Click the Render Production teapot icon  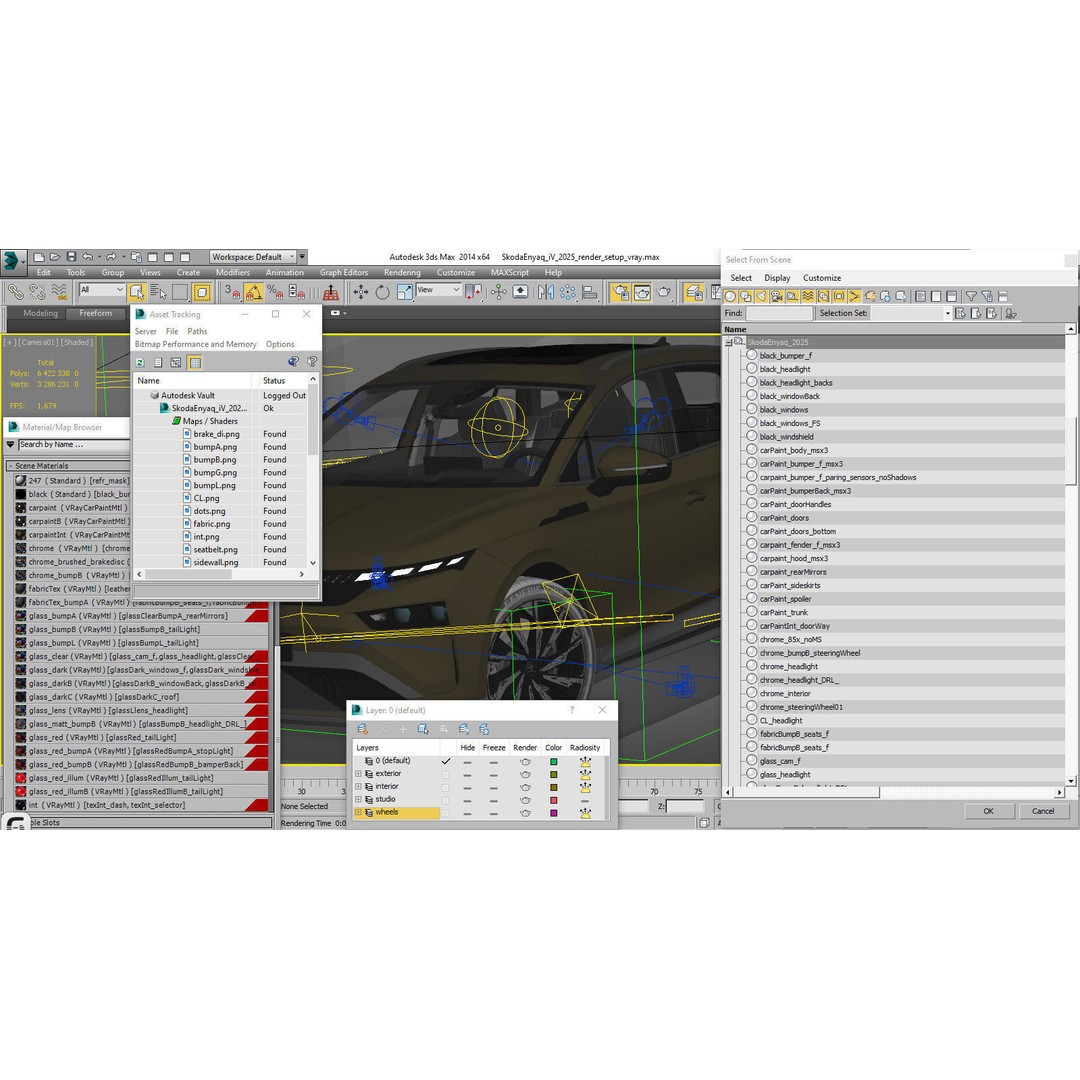(x=664, y=292)
